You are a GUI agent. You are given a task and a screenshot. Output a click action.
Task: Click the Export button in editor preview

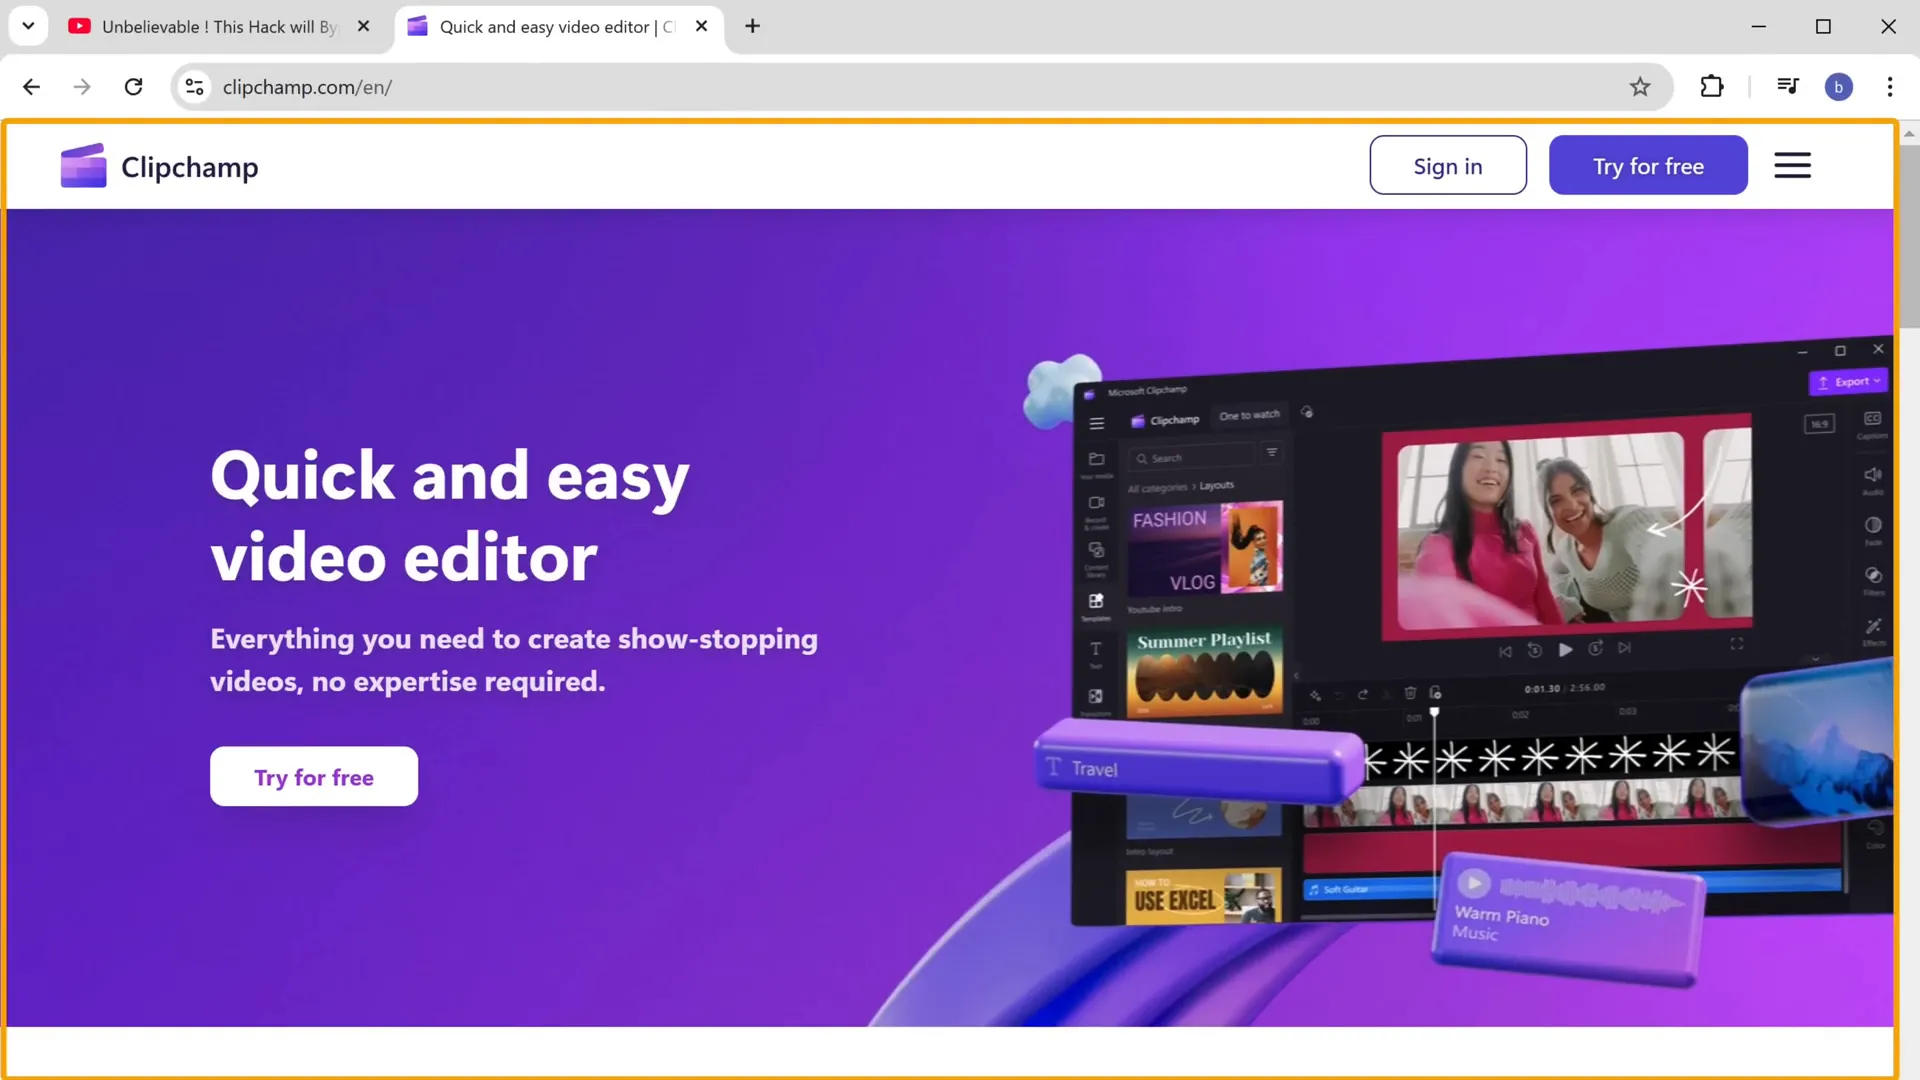(x=1849, y=382)
